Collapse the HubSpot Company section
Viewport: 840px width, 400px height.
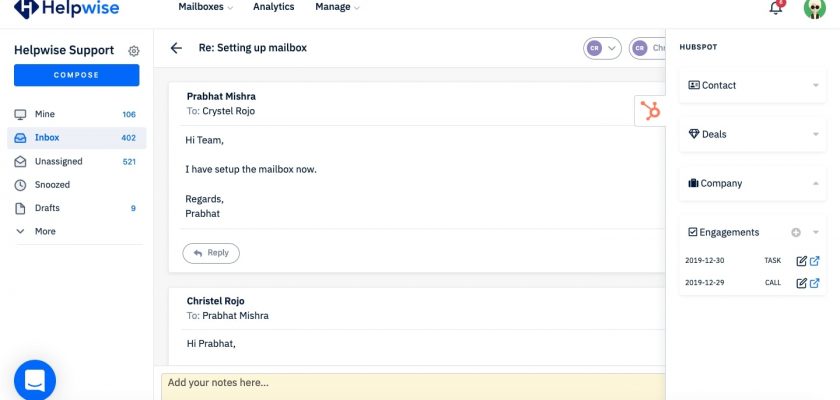753,183
